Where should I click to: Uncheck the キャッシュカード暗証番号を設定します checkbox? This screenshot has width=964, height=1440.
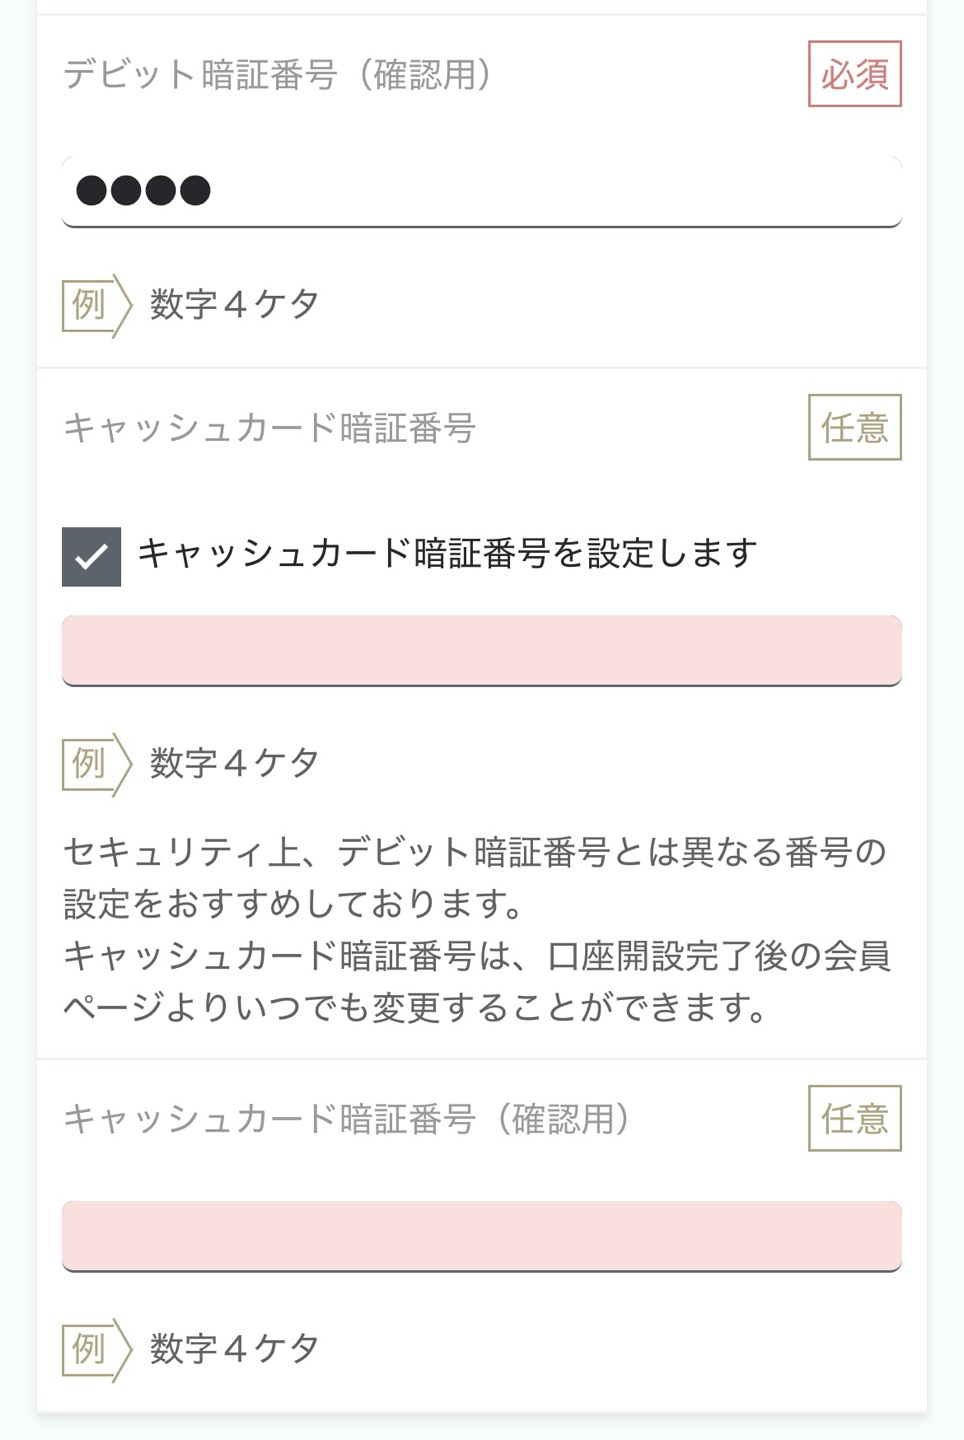pyautogui.click(x=91, y=556)
